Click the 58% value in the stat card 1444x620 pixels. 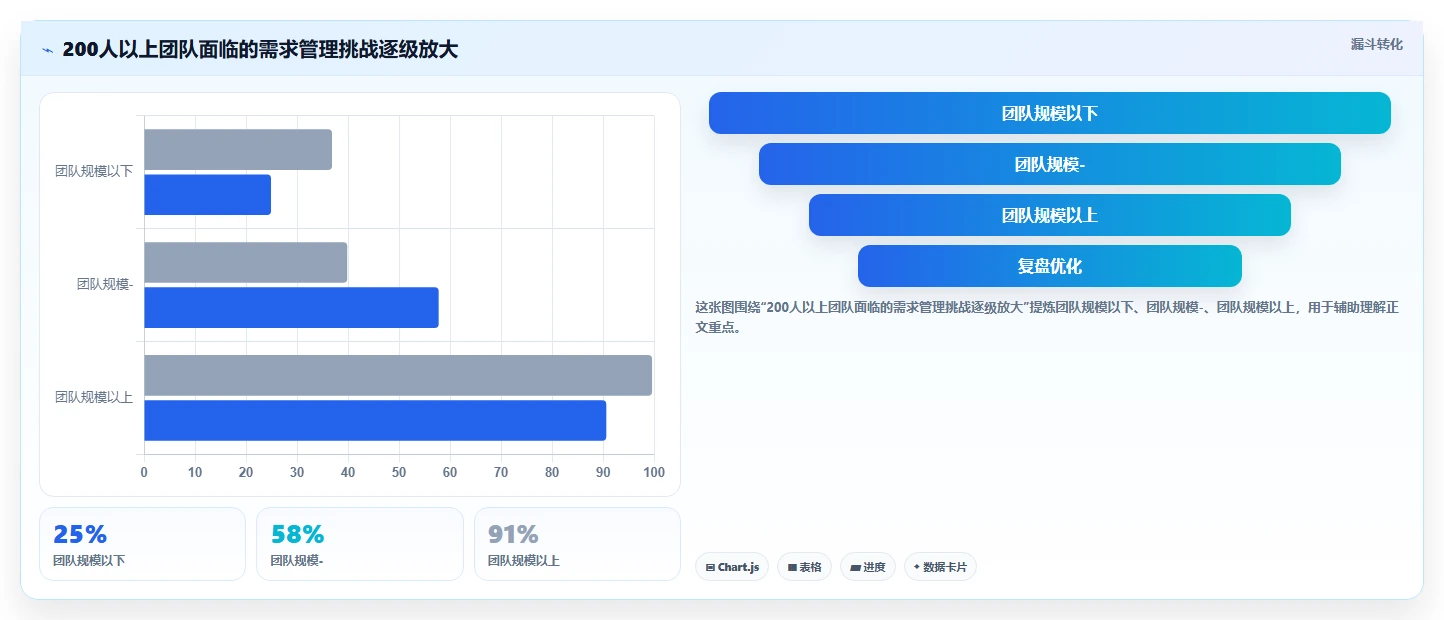click(298, 534)
